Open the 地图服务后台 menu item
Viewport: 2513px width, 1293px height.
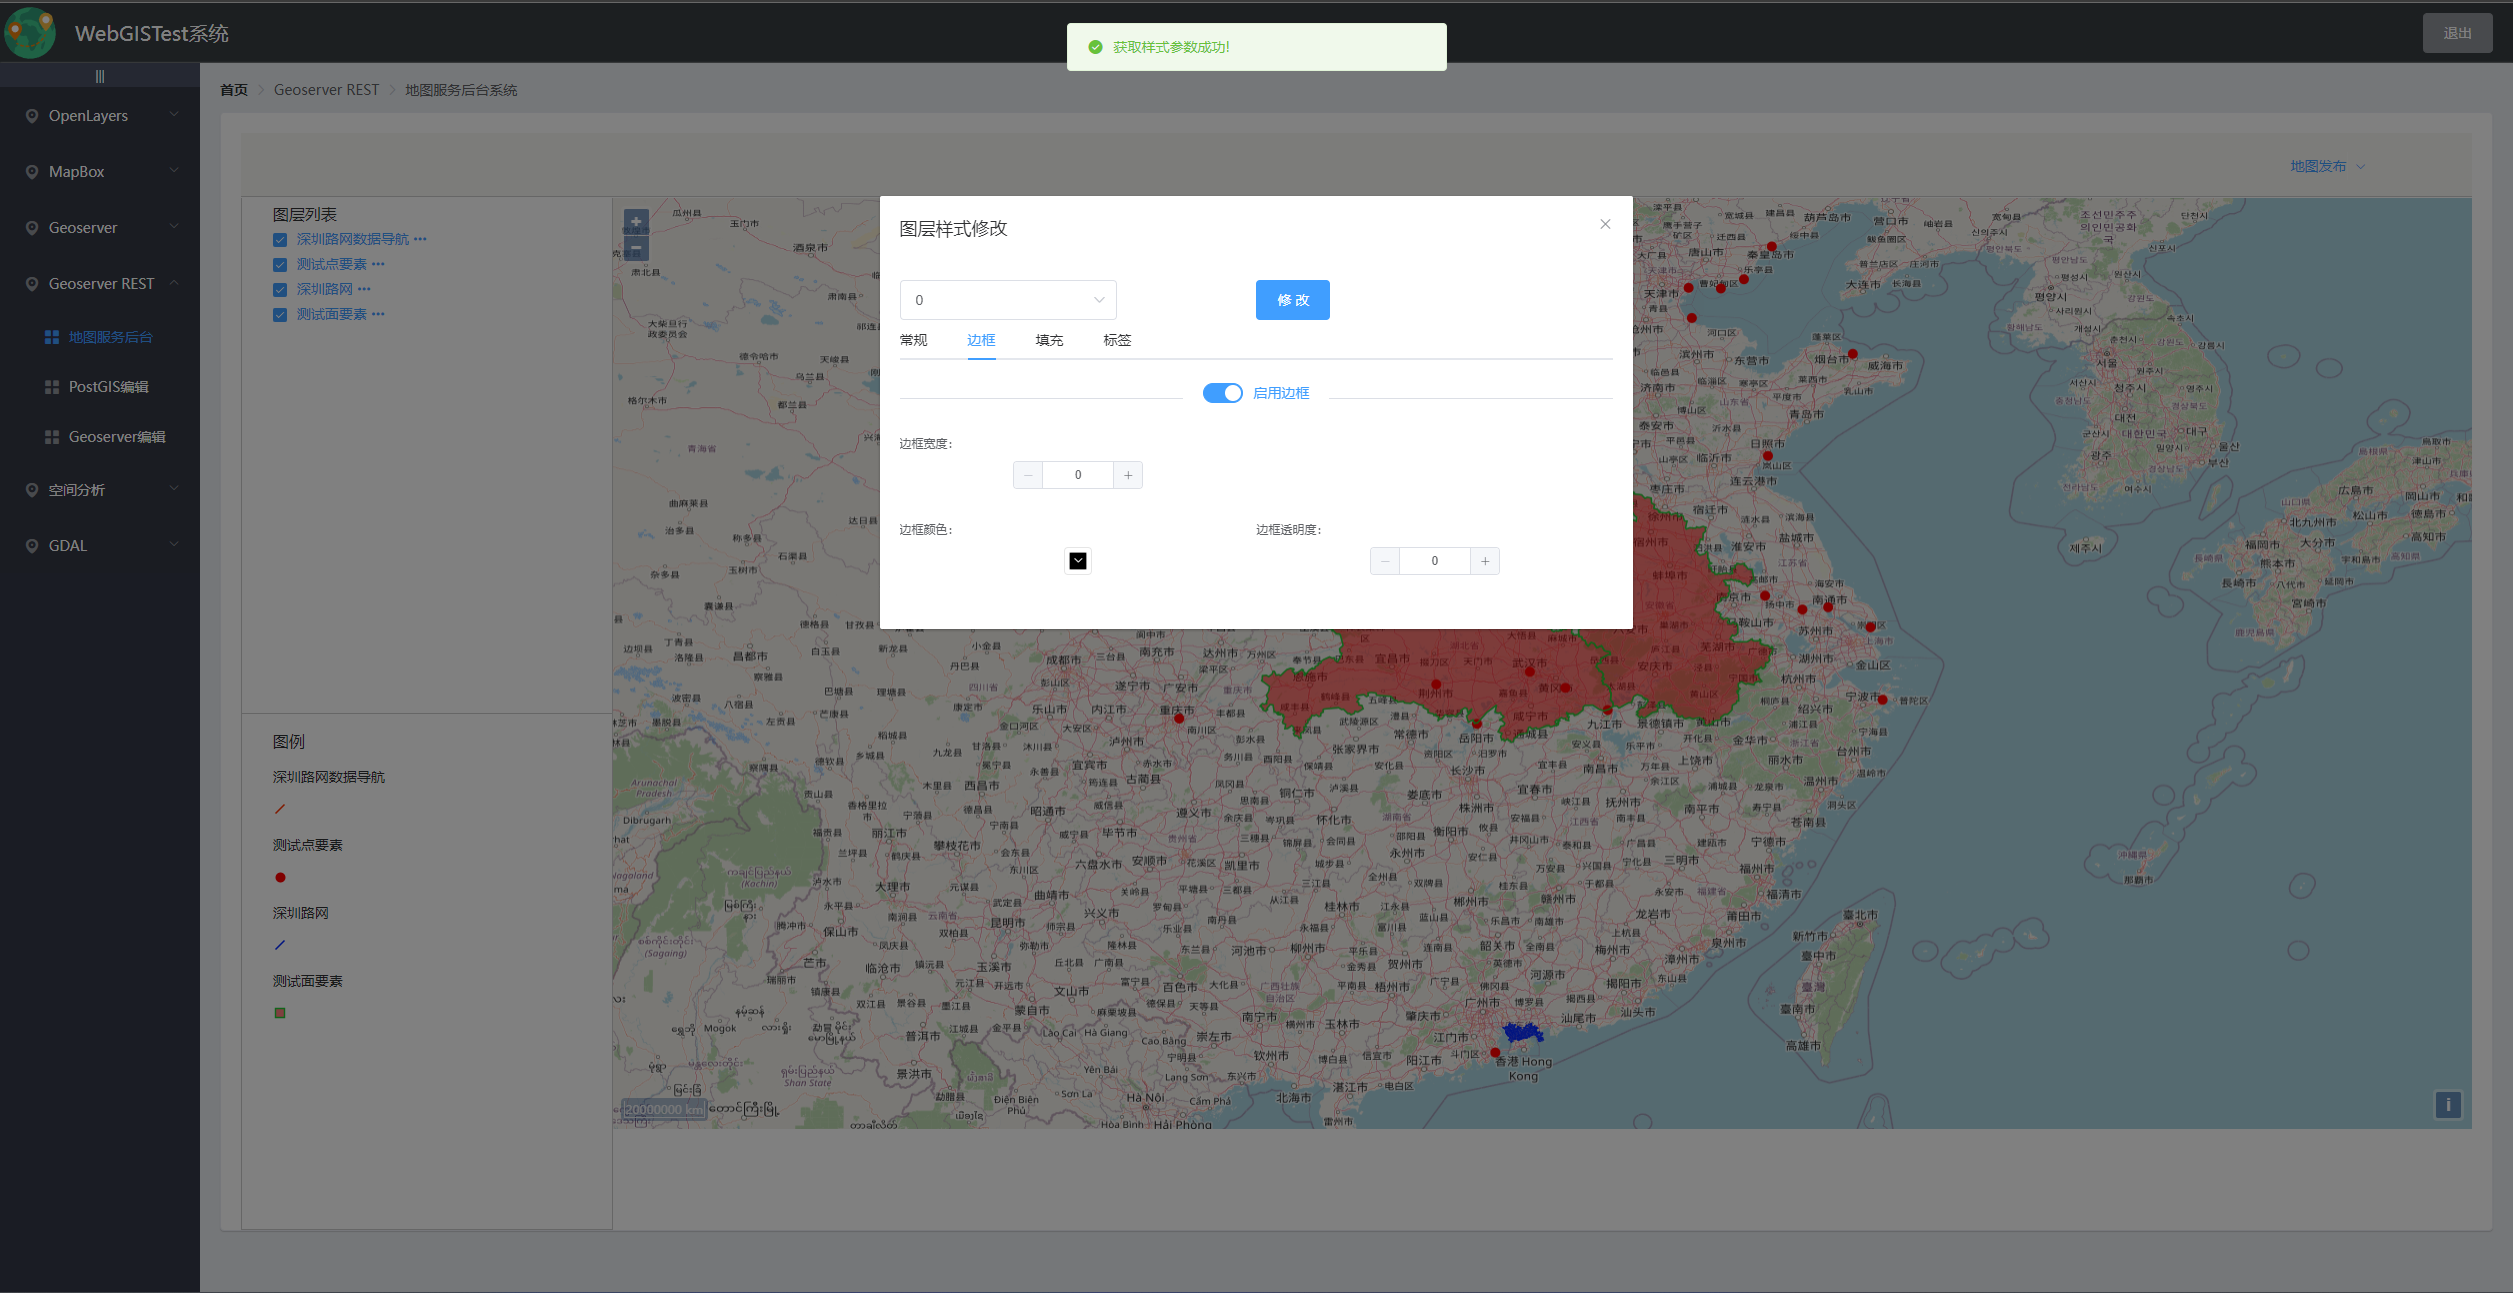click(x=100, y=337)
